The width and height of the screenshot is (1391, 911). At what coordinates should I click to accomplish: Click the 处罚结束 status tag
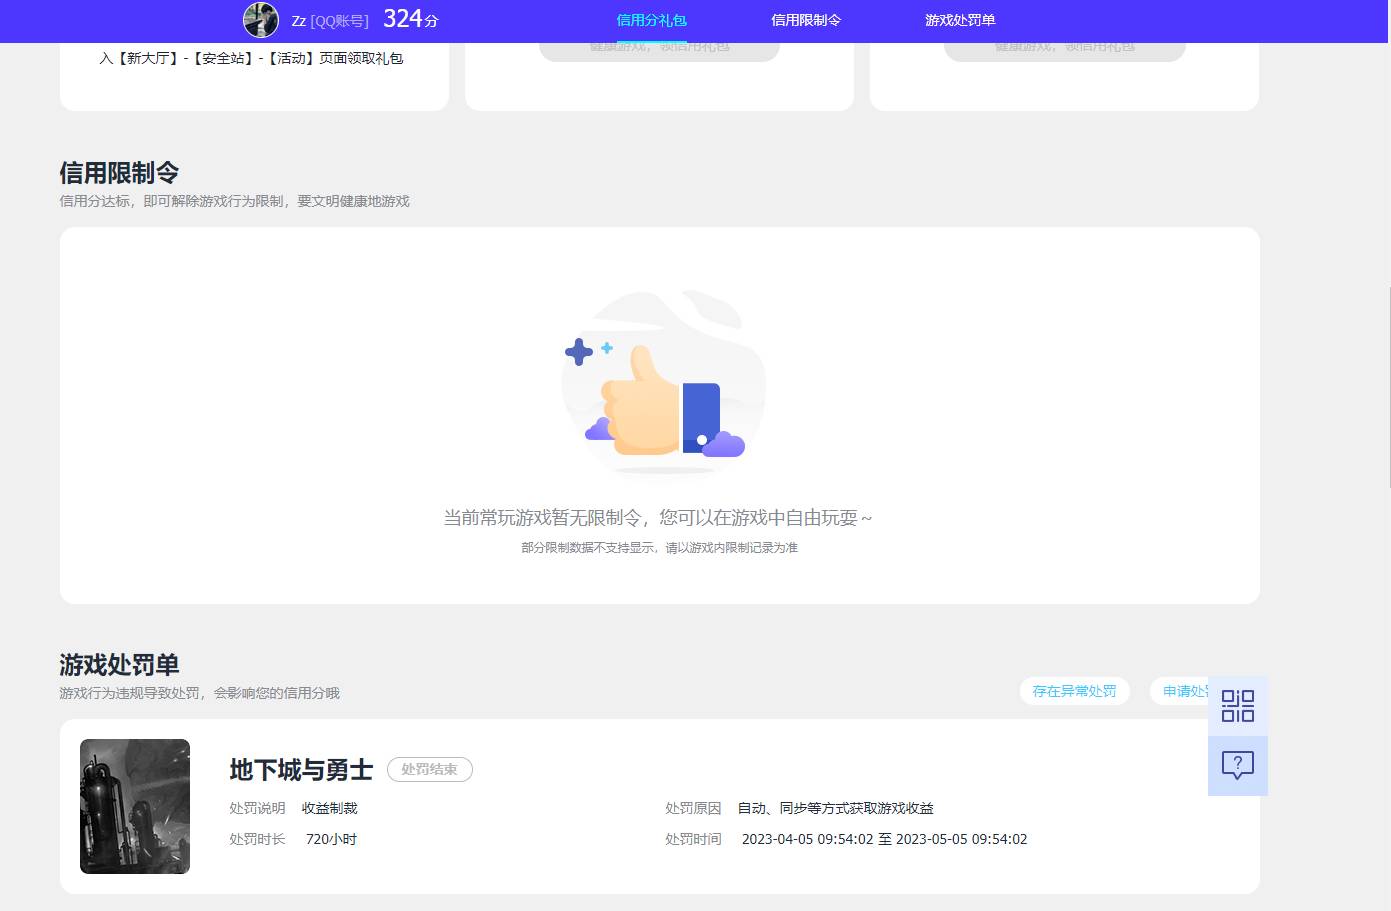pos(430,769)
